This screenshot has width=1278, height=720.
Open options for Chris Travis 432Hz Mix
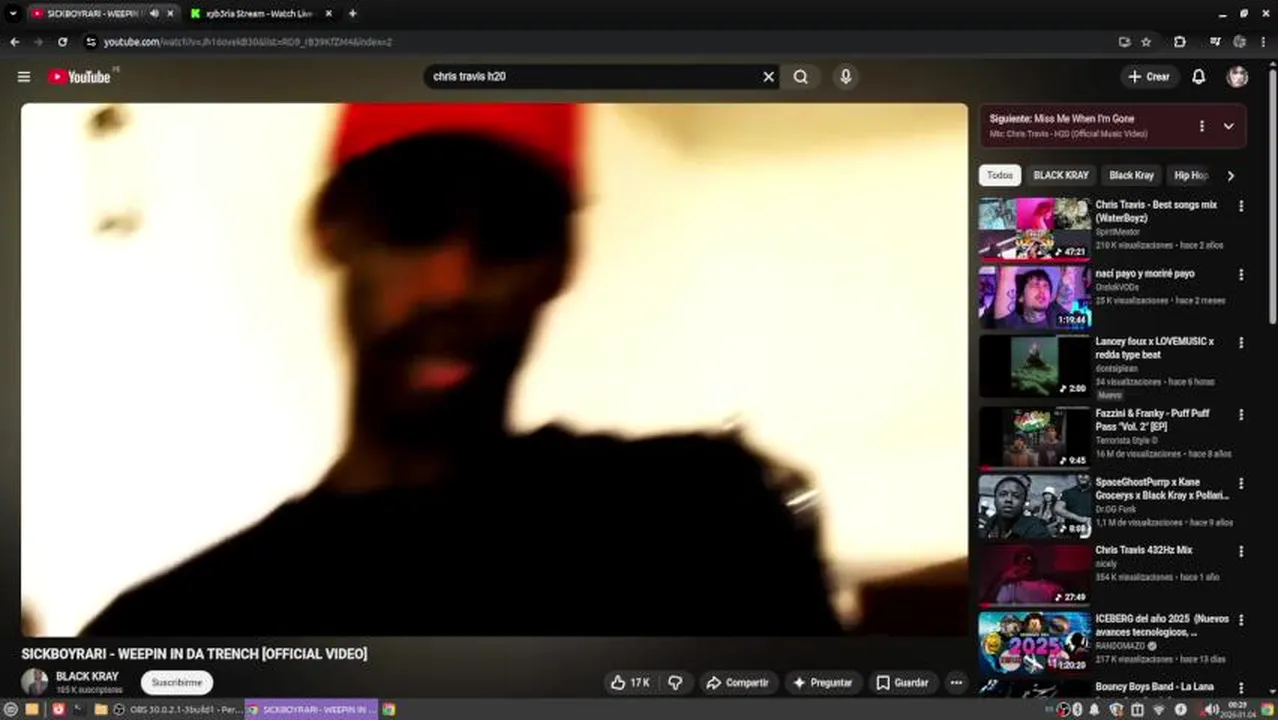[x=1241, y=551]
